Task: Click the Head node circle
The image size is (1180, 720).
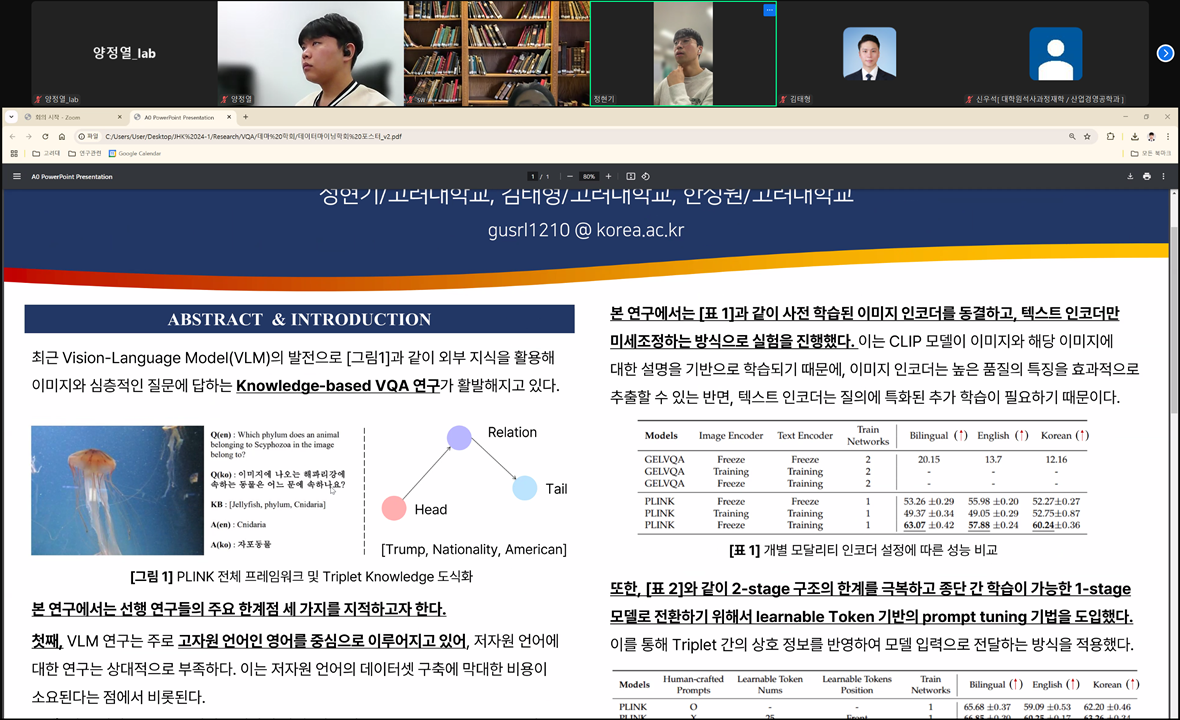Action: click(394, 509)
